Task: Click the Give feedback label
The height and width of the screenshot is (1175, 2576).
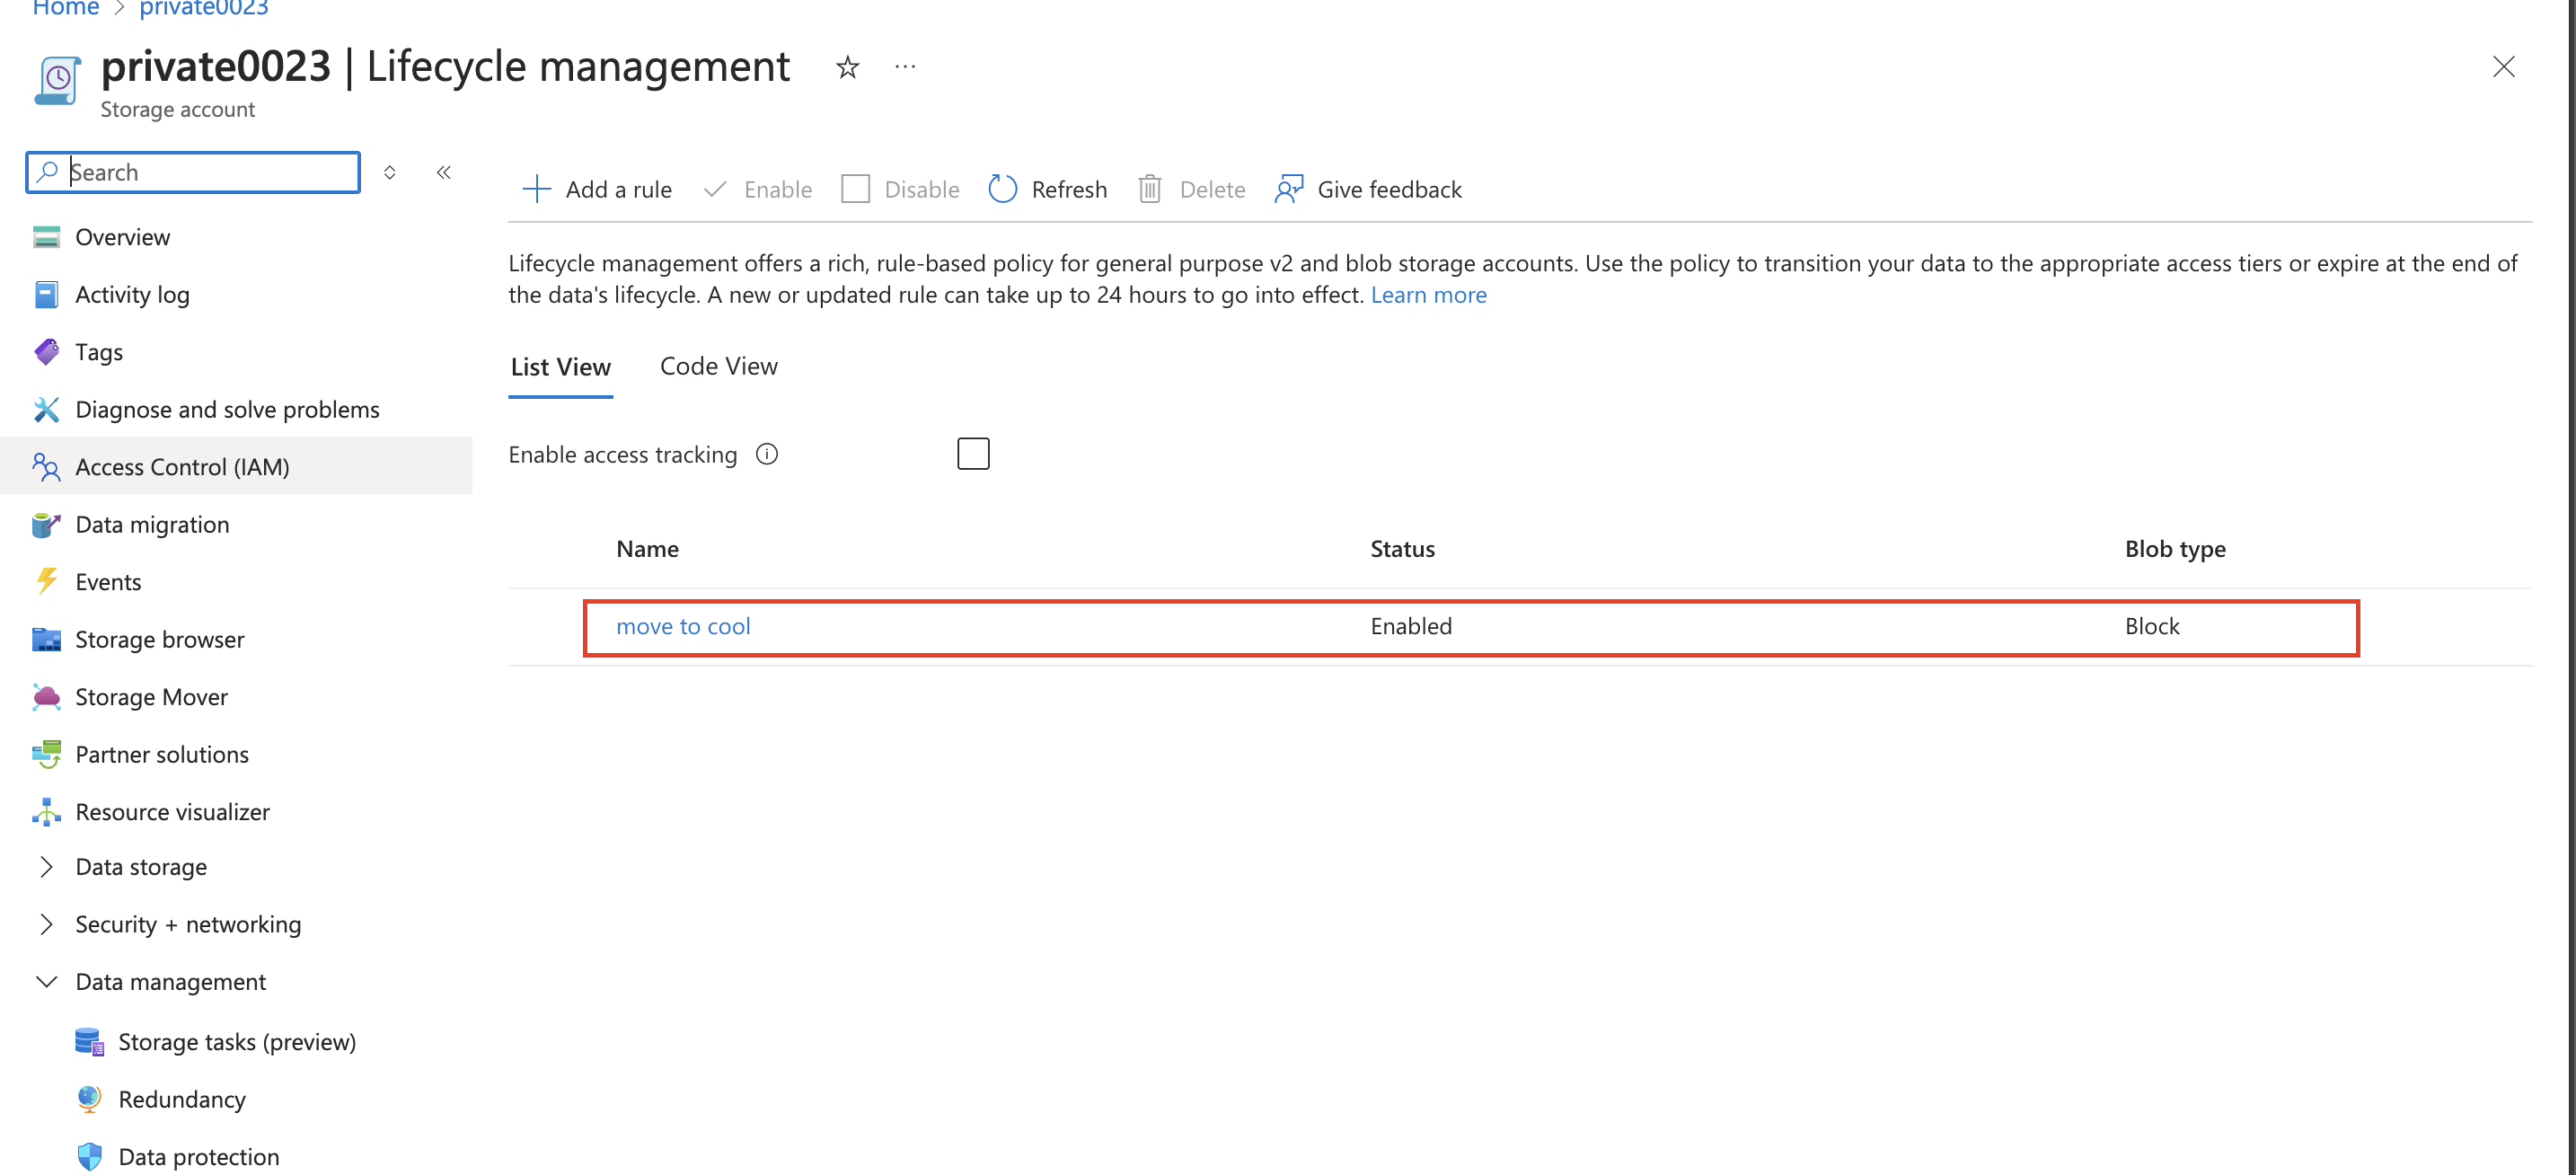Action: [1389, 189]
